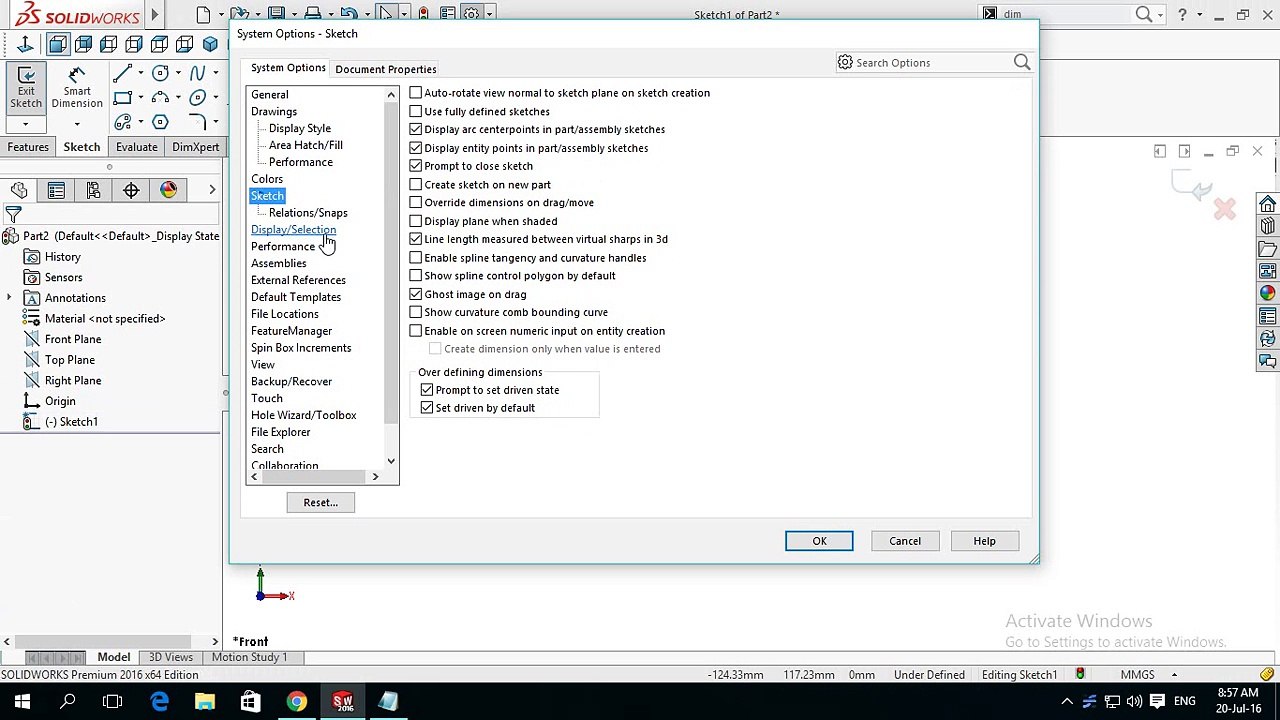Viewport: 1280px width, 720px height.
Task: Open the Line tool dropdown arrow
Action: 141,73
